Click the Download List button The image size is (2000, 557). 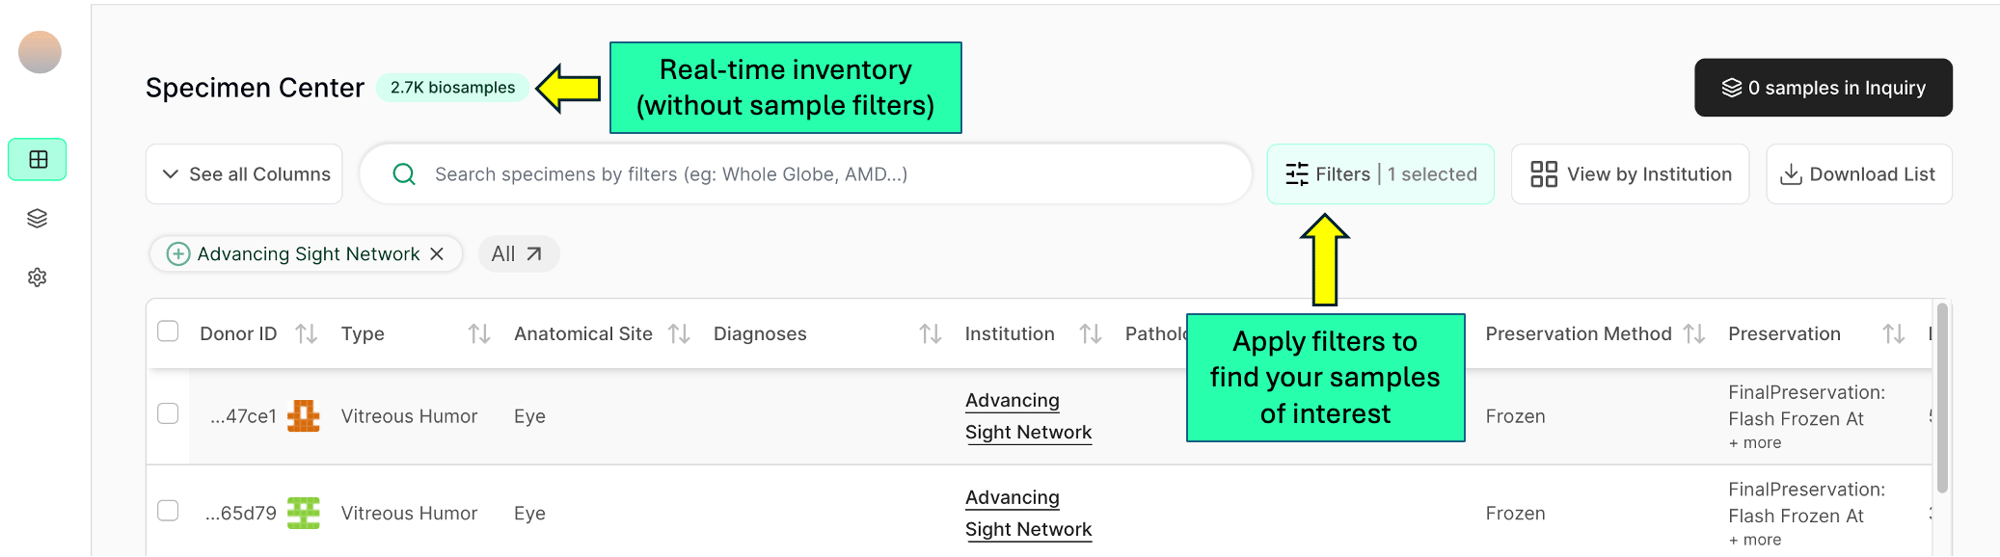(x=1859, y=174)
